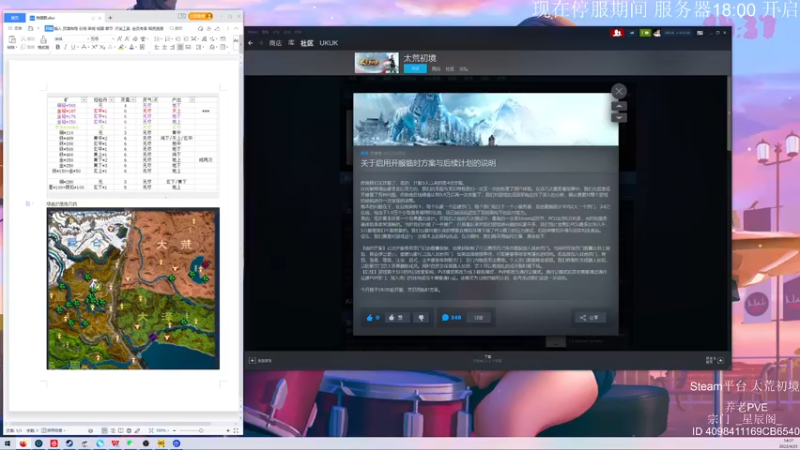Viewport: 800px width, 450px height.
Task: Click the WPS ribbon search box
Action: tap(177, 29)
